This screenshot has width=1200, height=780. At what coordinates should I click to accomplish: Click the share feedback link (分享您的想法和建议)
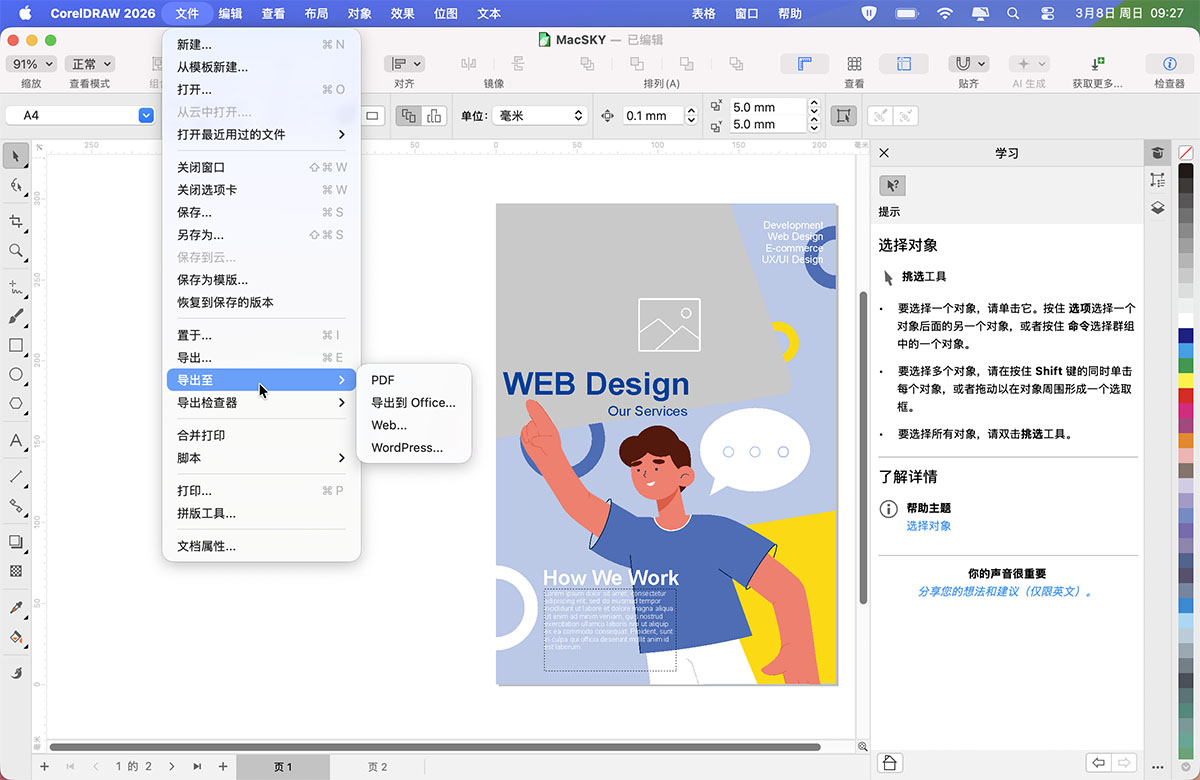[x=1006, y=591]
